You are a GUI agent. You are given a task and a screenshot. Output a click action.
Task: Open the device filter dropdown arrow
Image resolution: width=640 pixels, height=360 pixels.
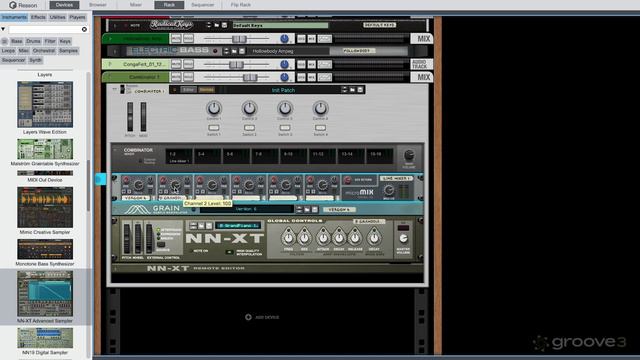pyautogui.click(x=3, y=29)
